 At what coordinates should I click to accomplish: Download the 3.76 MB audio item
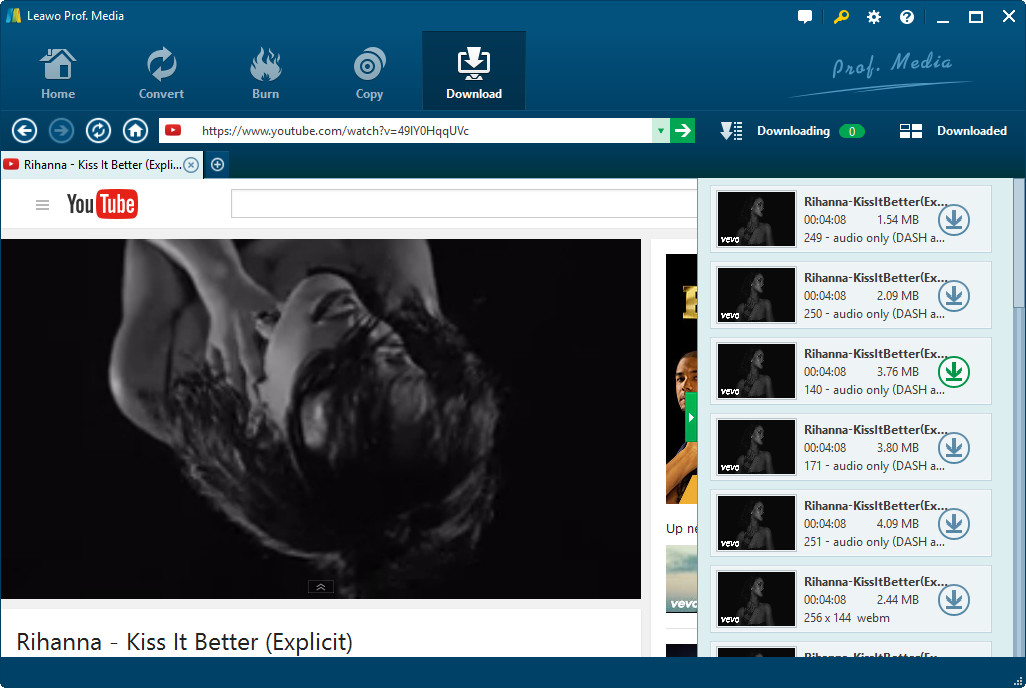point(954,372)
